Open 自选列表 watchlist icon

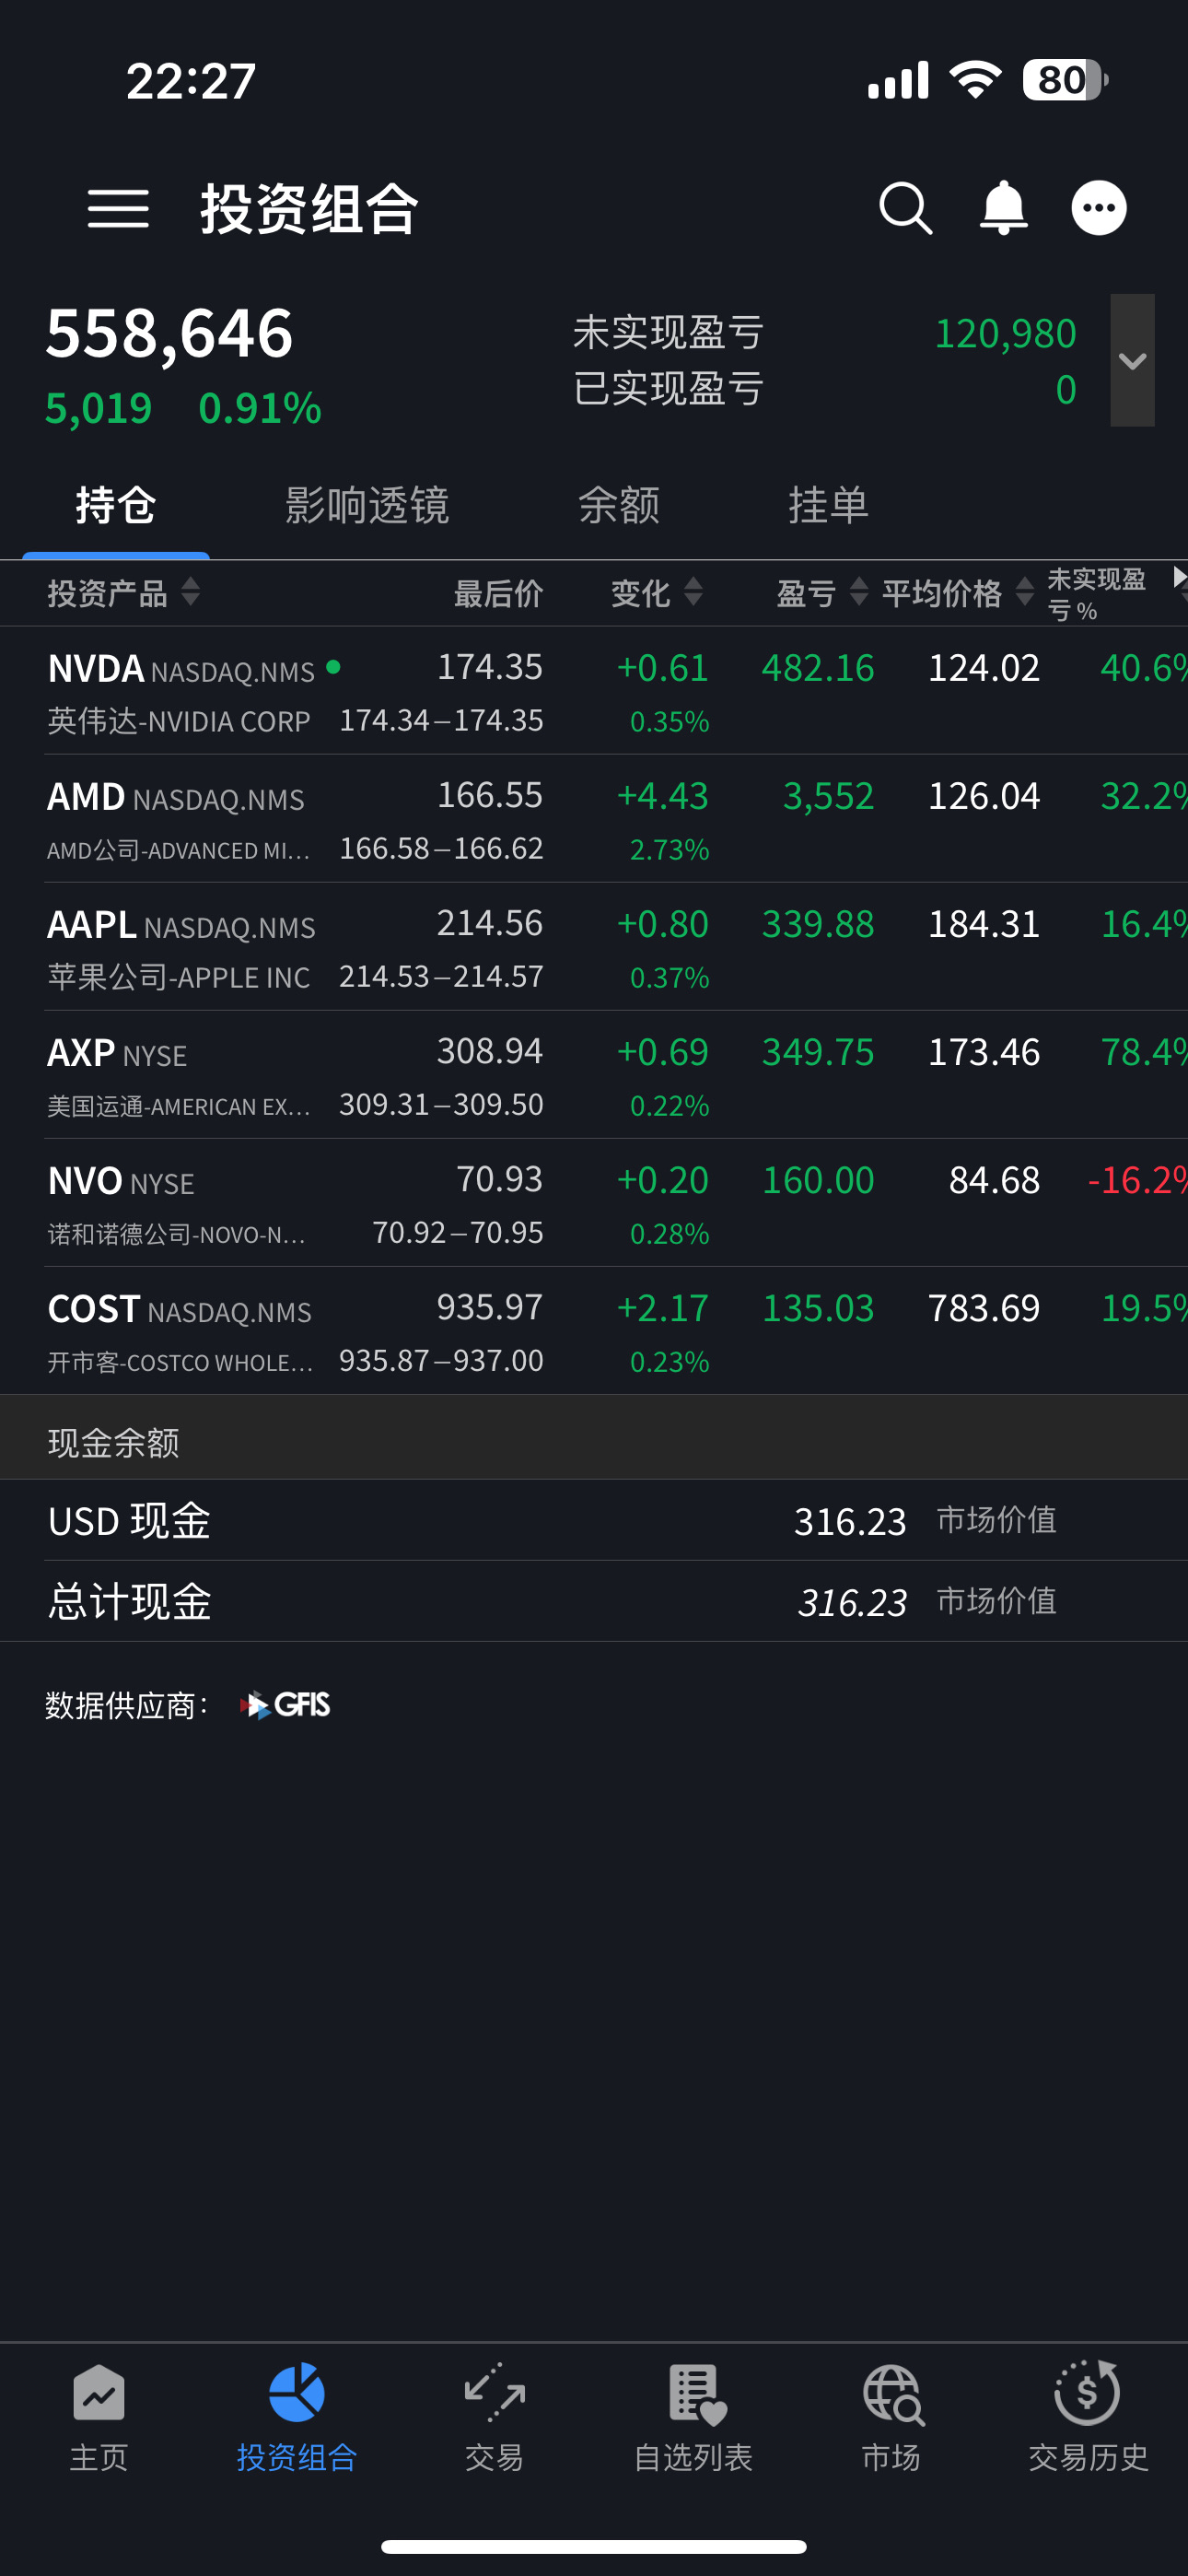[x=696, y=2394]
